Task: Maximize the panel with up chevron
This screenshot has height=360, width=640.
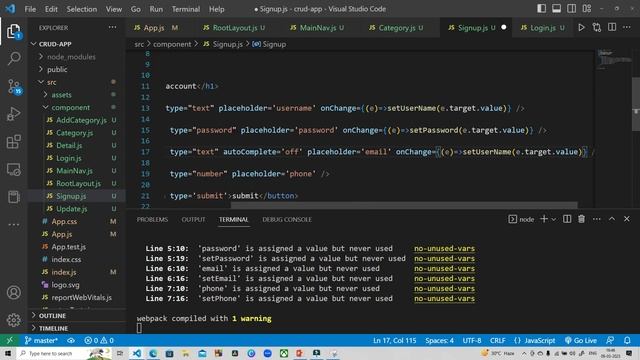Action: (612, 219)
